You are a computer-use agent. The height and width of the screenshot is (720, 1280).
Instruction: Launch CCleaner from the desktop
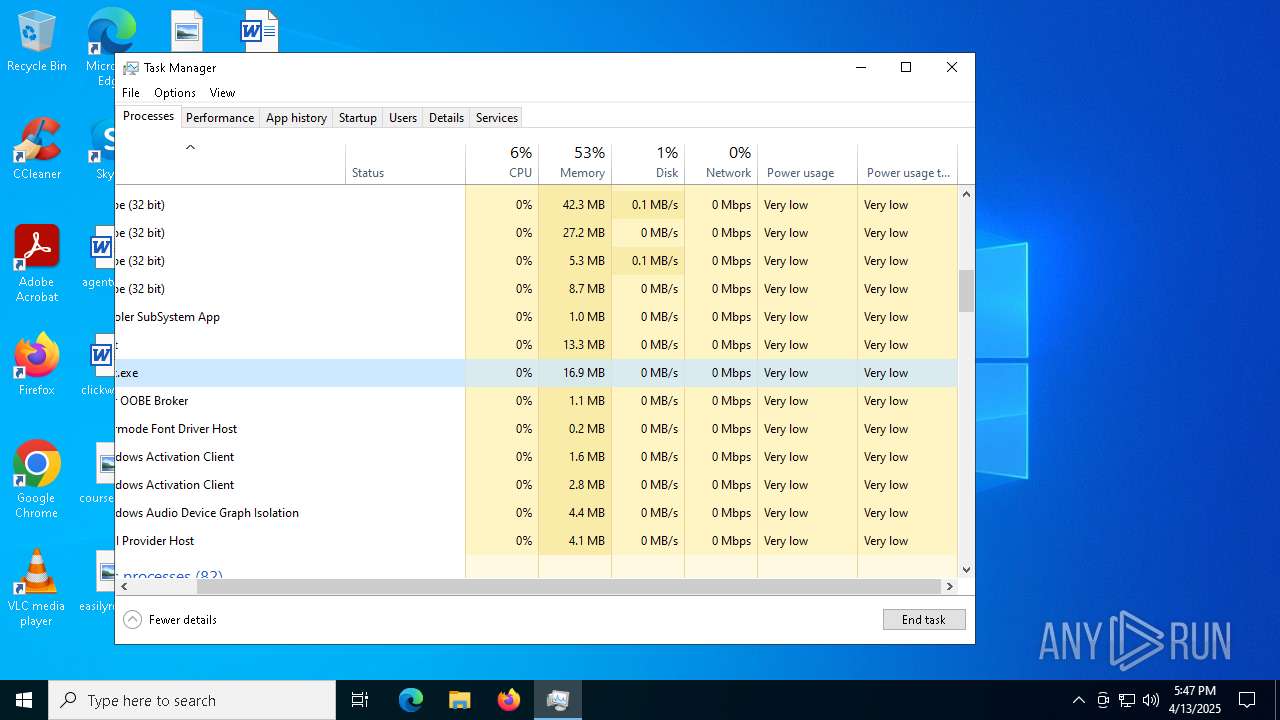tap(37, 150)
